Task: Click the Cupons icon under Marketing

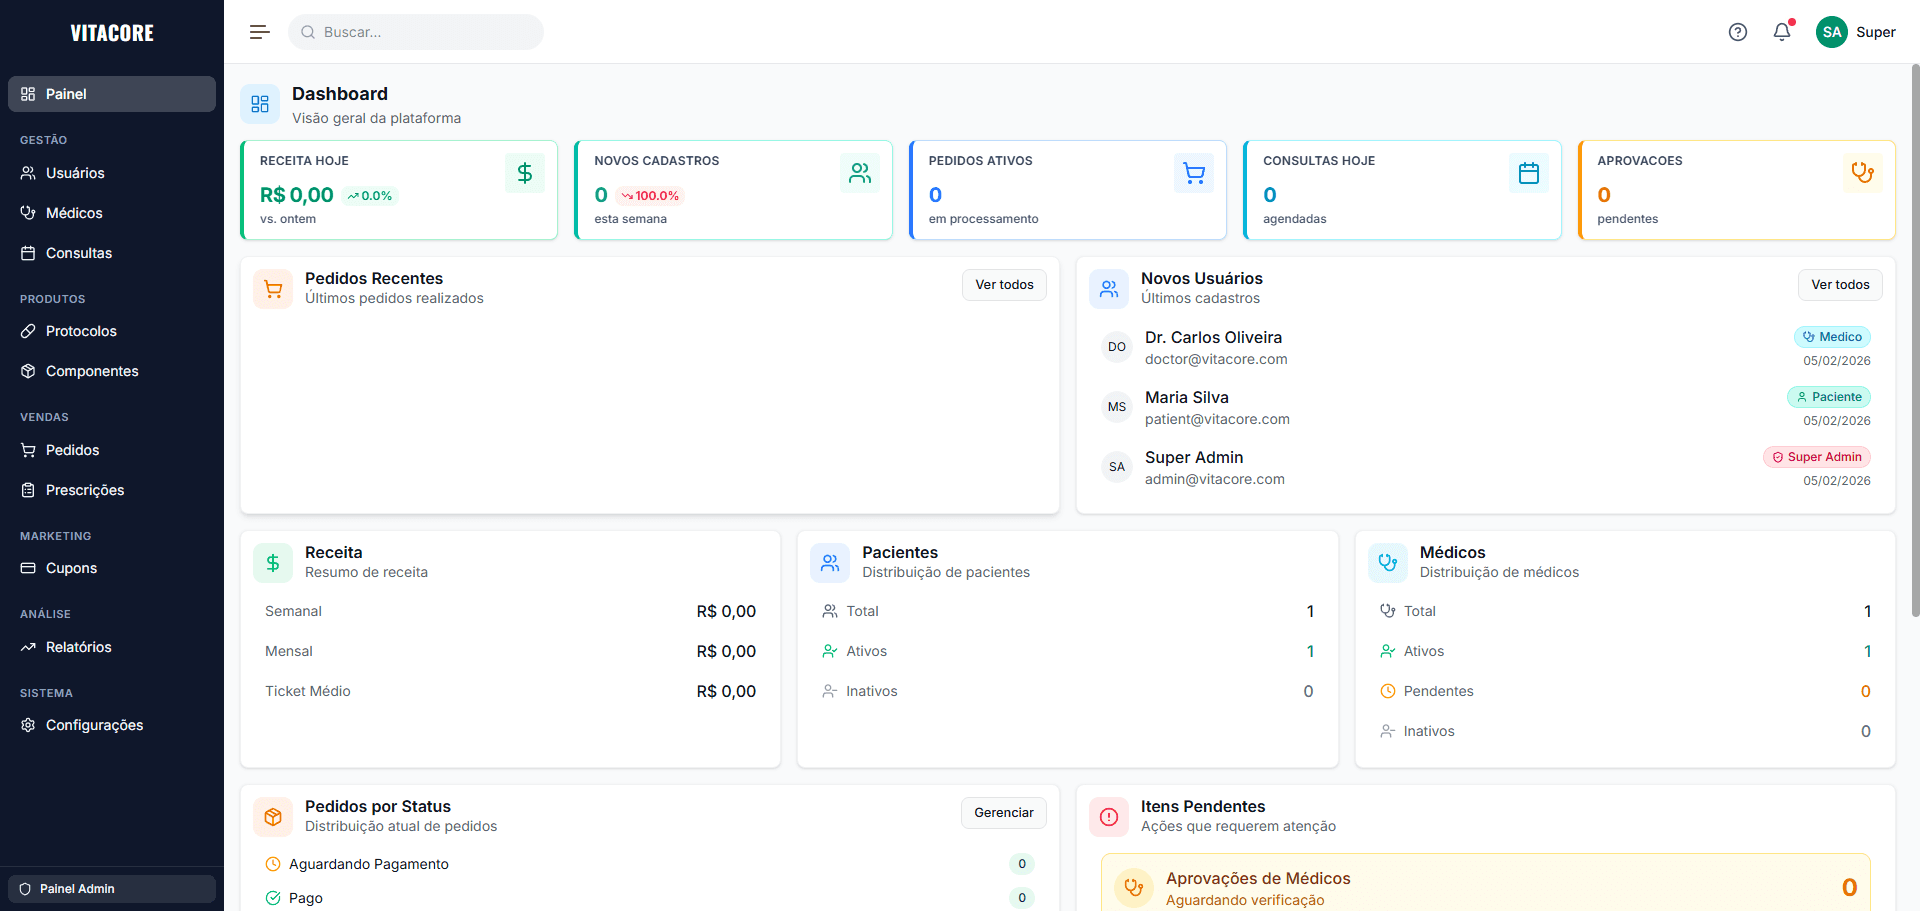Action: point(27,568)
